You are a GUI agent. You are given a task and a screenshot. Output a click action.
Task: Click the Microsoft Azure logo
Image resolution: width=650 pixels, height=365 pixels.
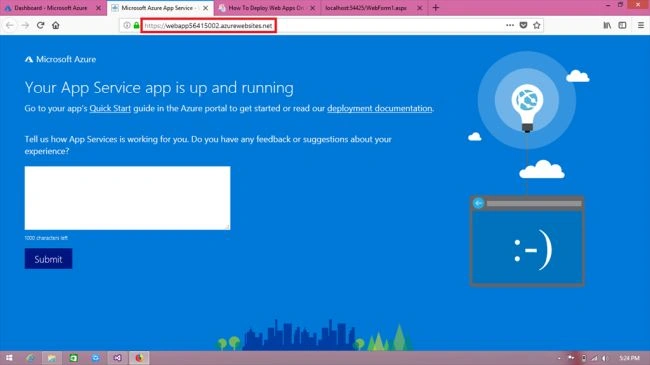[60, 59]
